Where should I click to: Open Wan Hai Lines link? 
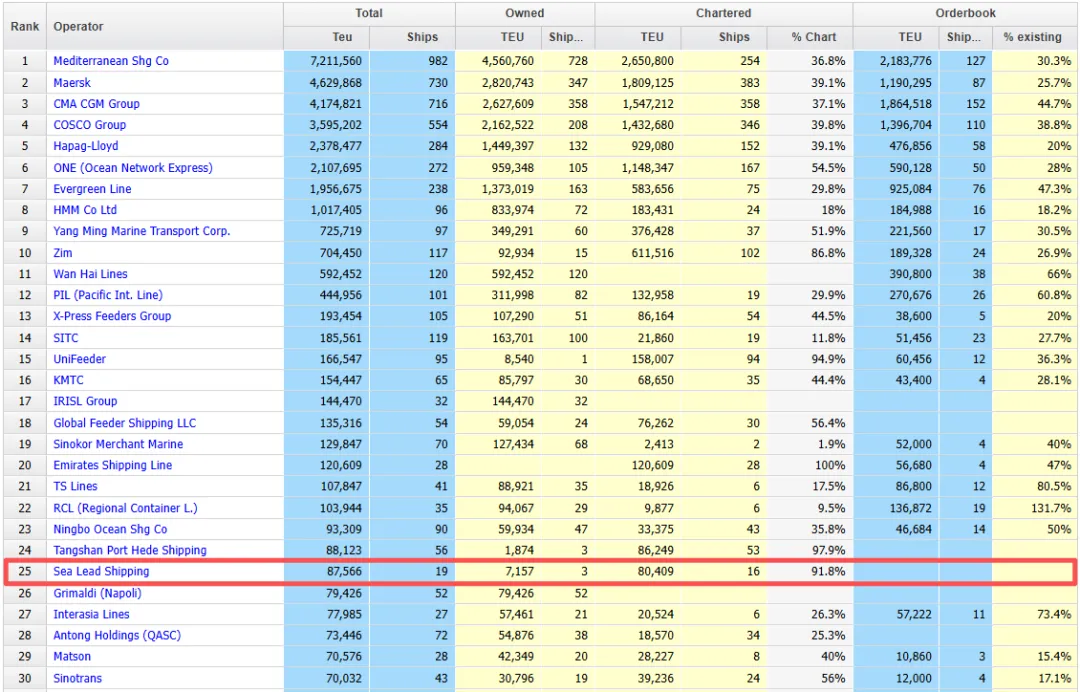point(90,274)
